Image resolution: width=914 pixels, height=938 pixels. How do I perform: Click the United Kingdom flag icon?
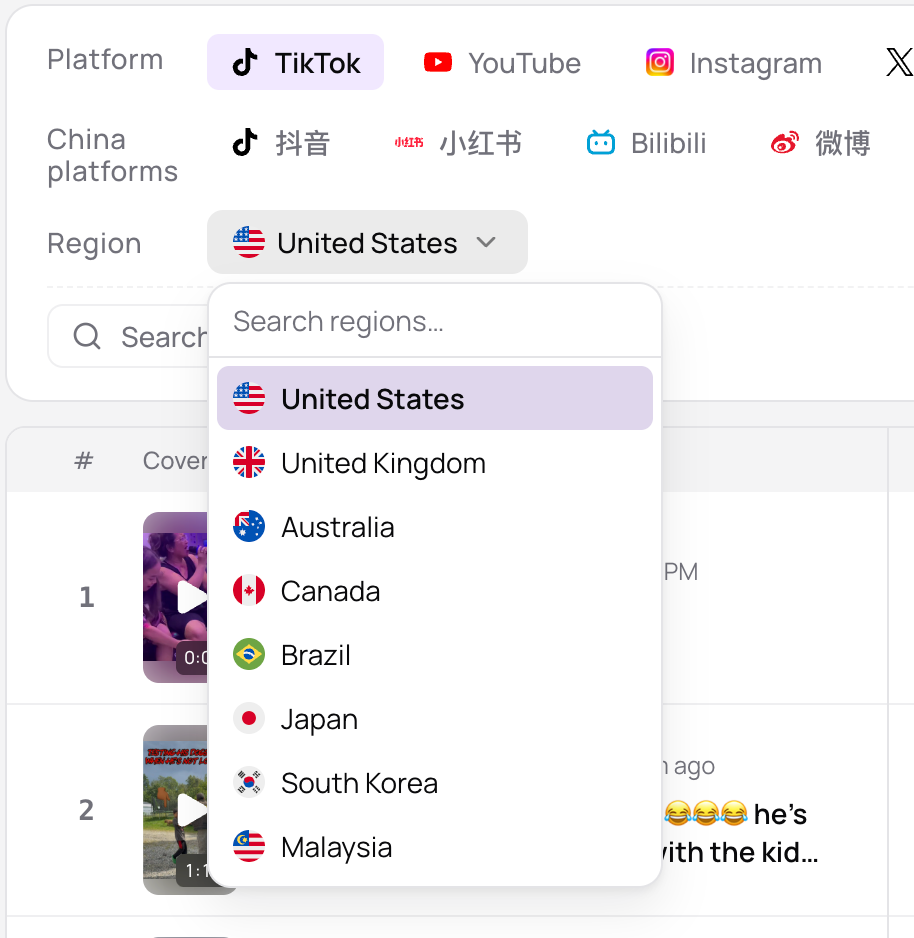[249, 462]
